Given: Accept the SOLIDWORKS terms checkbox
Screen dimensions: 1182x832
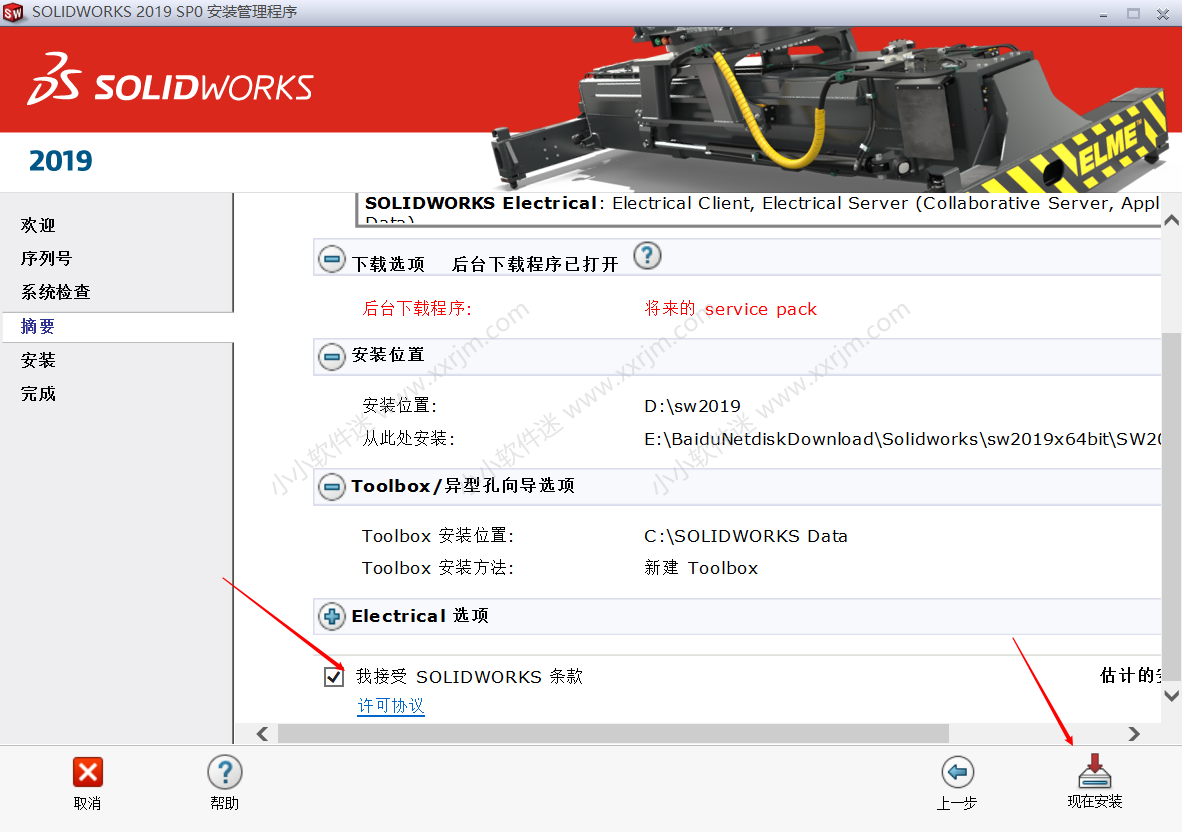Looking at the screenshot, I should (334, 677).
